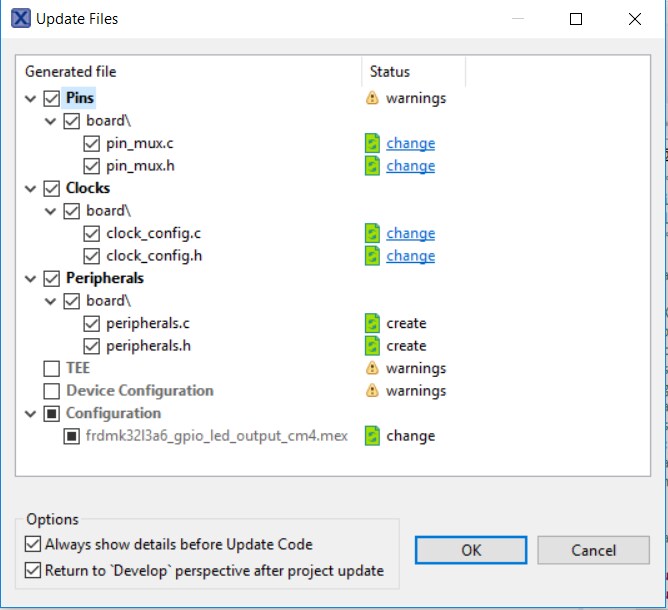Click the green create icon for peripherals.h
The width and height of the screenshot is (668, 610).
[x=372, y=346]
